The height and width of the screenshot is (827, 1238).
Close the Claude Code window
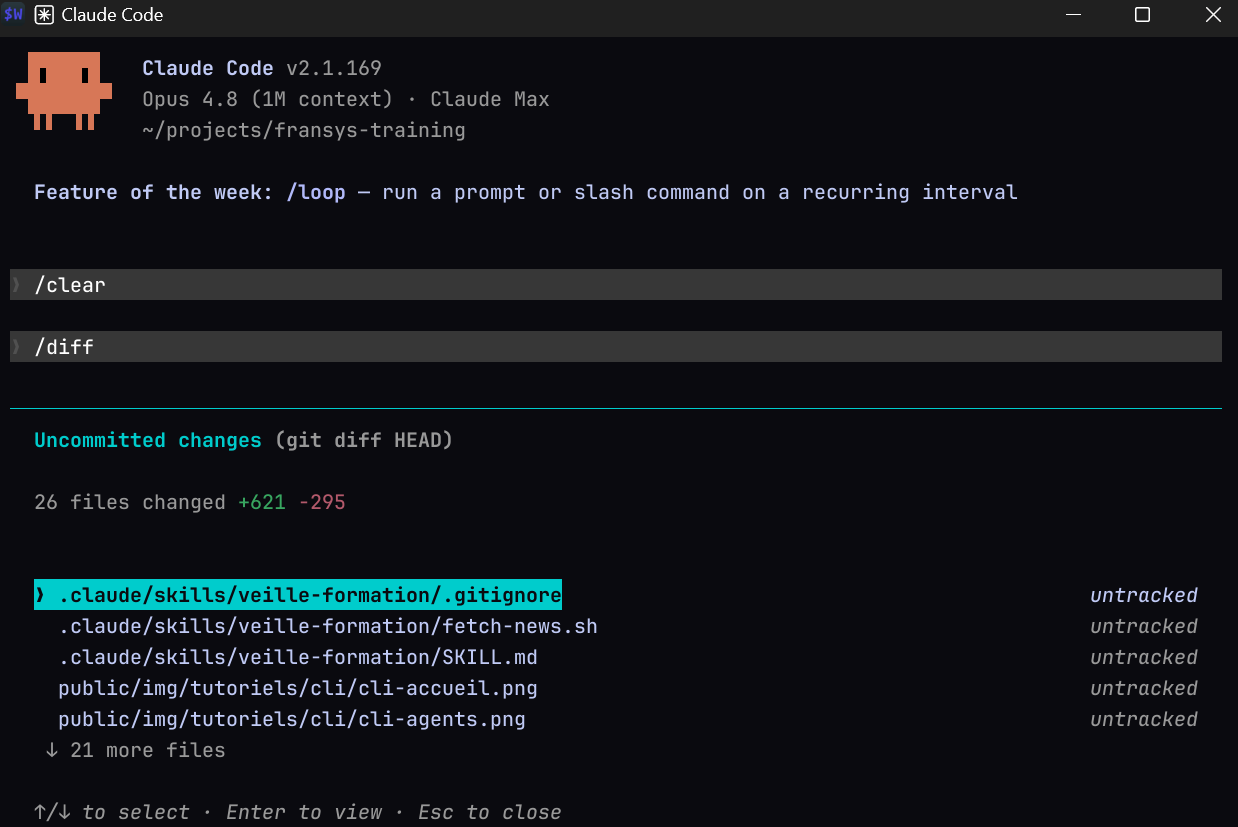pyautogui.click(x=1212, y=15)
